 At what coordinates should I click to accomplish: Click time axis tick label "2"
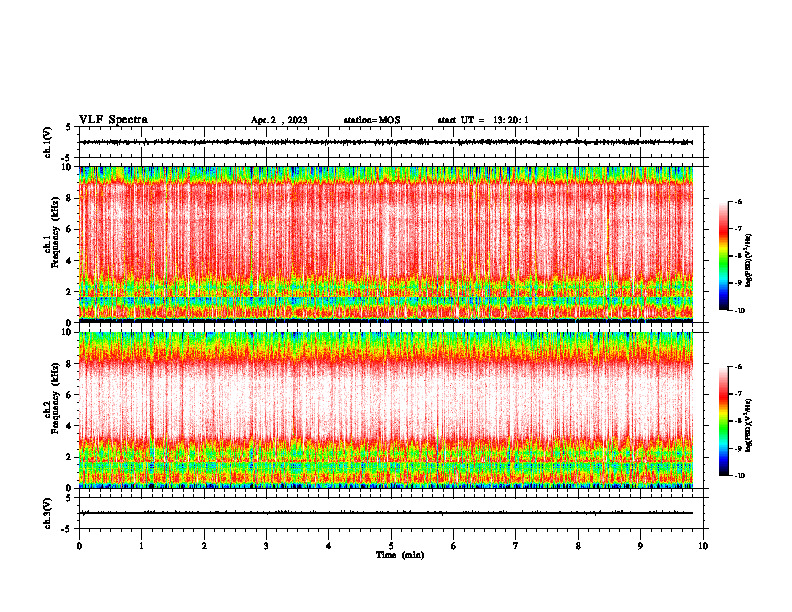[x=204, y=546]
